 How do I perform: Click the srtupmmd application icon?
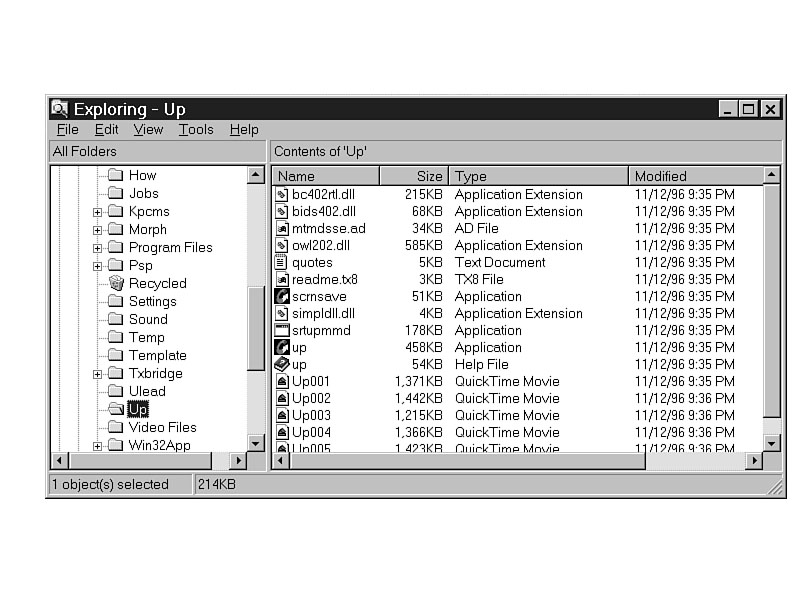tap(282, 330)
